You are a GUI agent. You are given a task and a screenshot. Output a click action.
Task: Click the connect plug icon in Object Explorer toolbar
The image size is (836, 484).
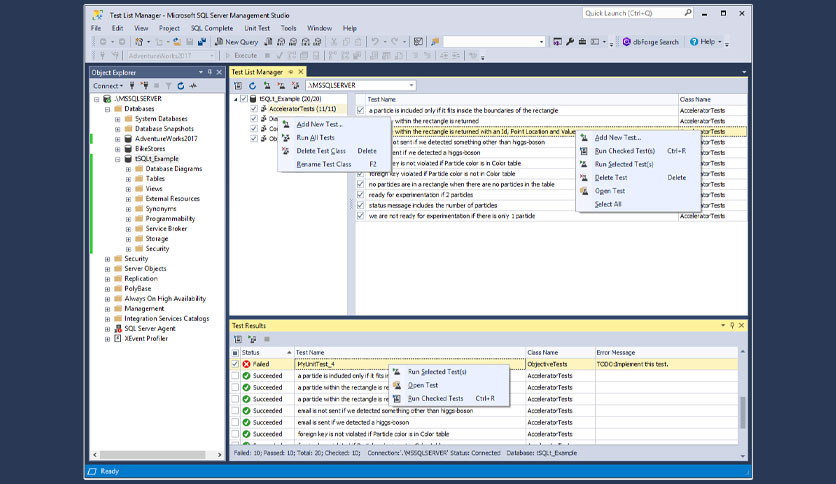click(132, 86)
